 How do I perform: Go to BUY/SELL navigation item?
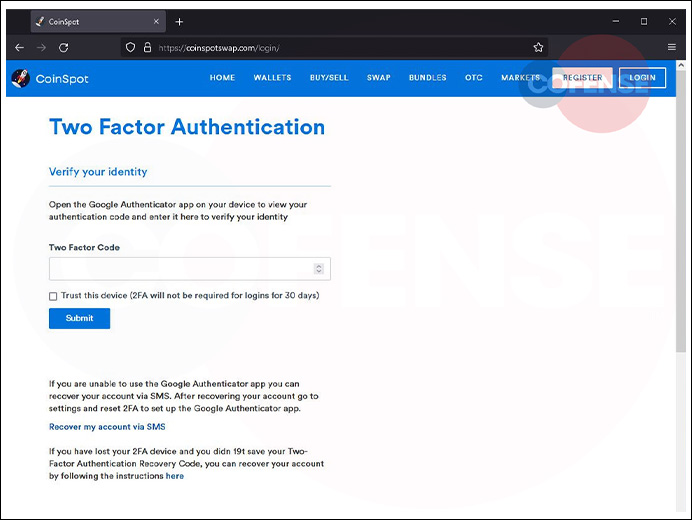coord(329,78)
